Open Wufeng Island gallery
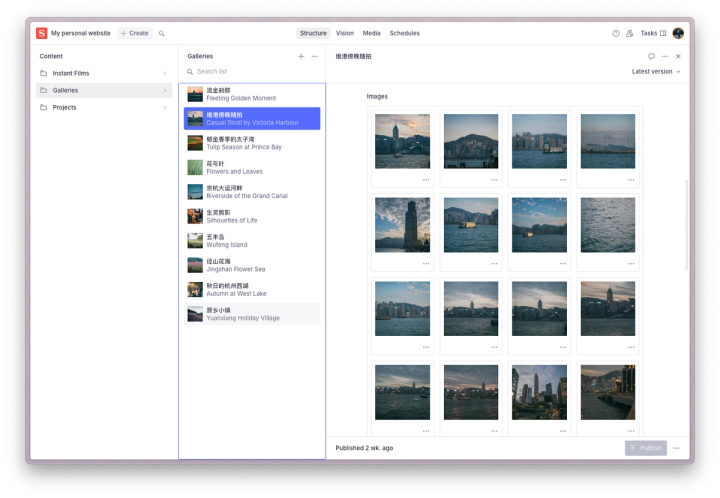Viewport: 720px width, 498px height. pyautogui.click(x=252, y=241)
